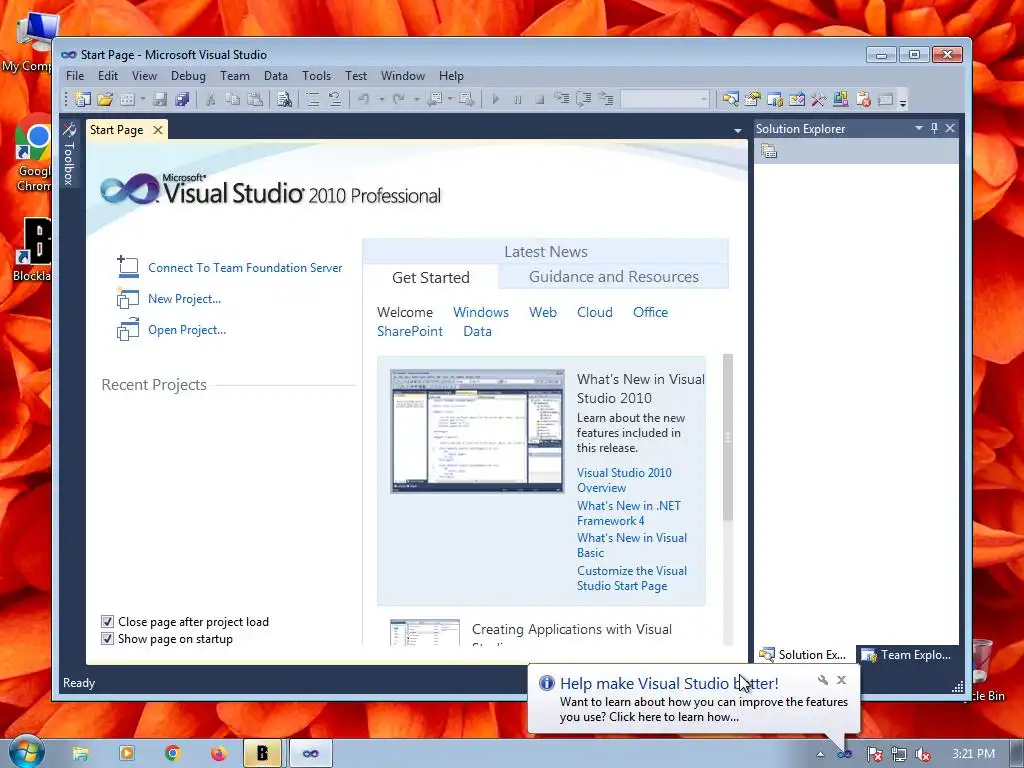Viewport: 1024px width, 768px height.
Task: Click the Break All pause icon
Action: coord(517,99)
